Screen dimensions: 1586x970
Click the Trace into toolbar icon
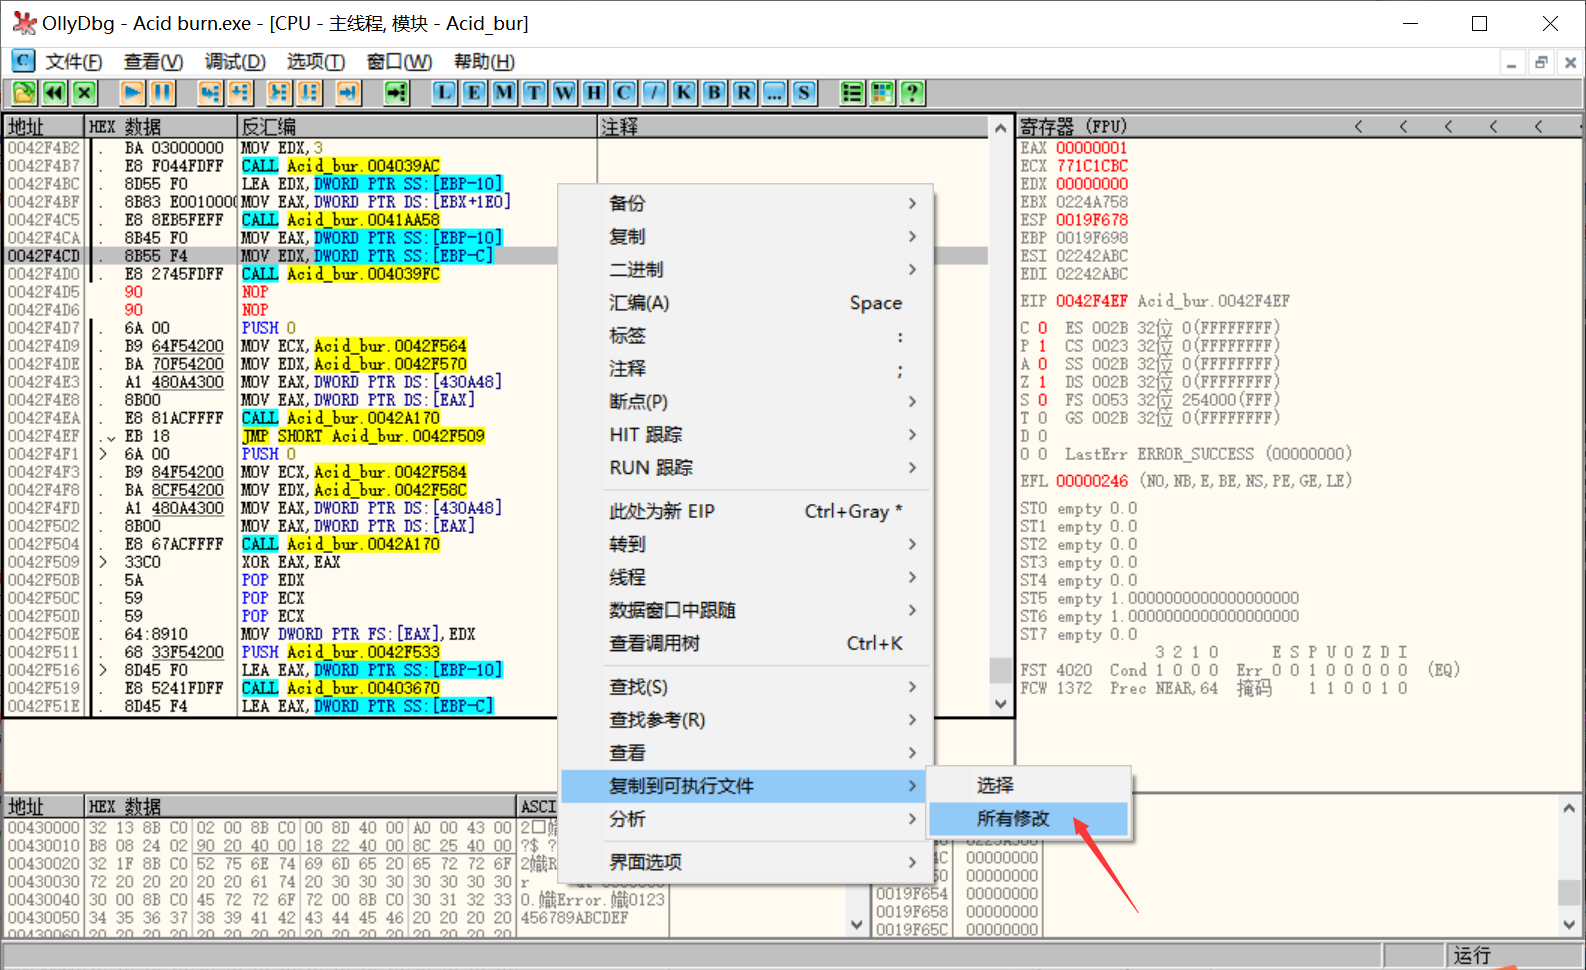279,93
